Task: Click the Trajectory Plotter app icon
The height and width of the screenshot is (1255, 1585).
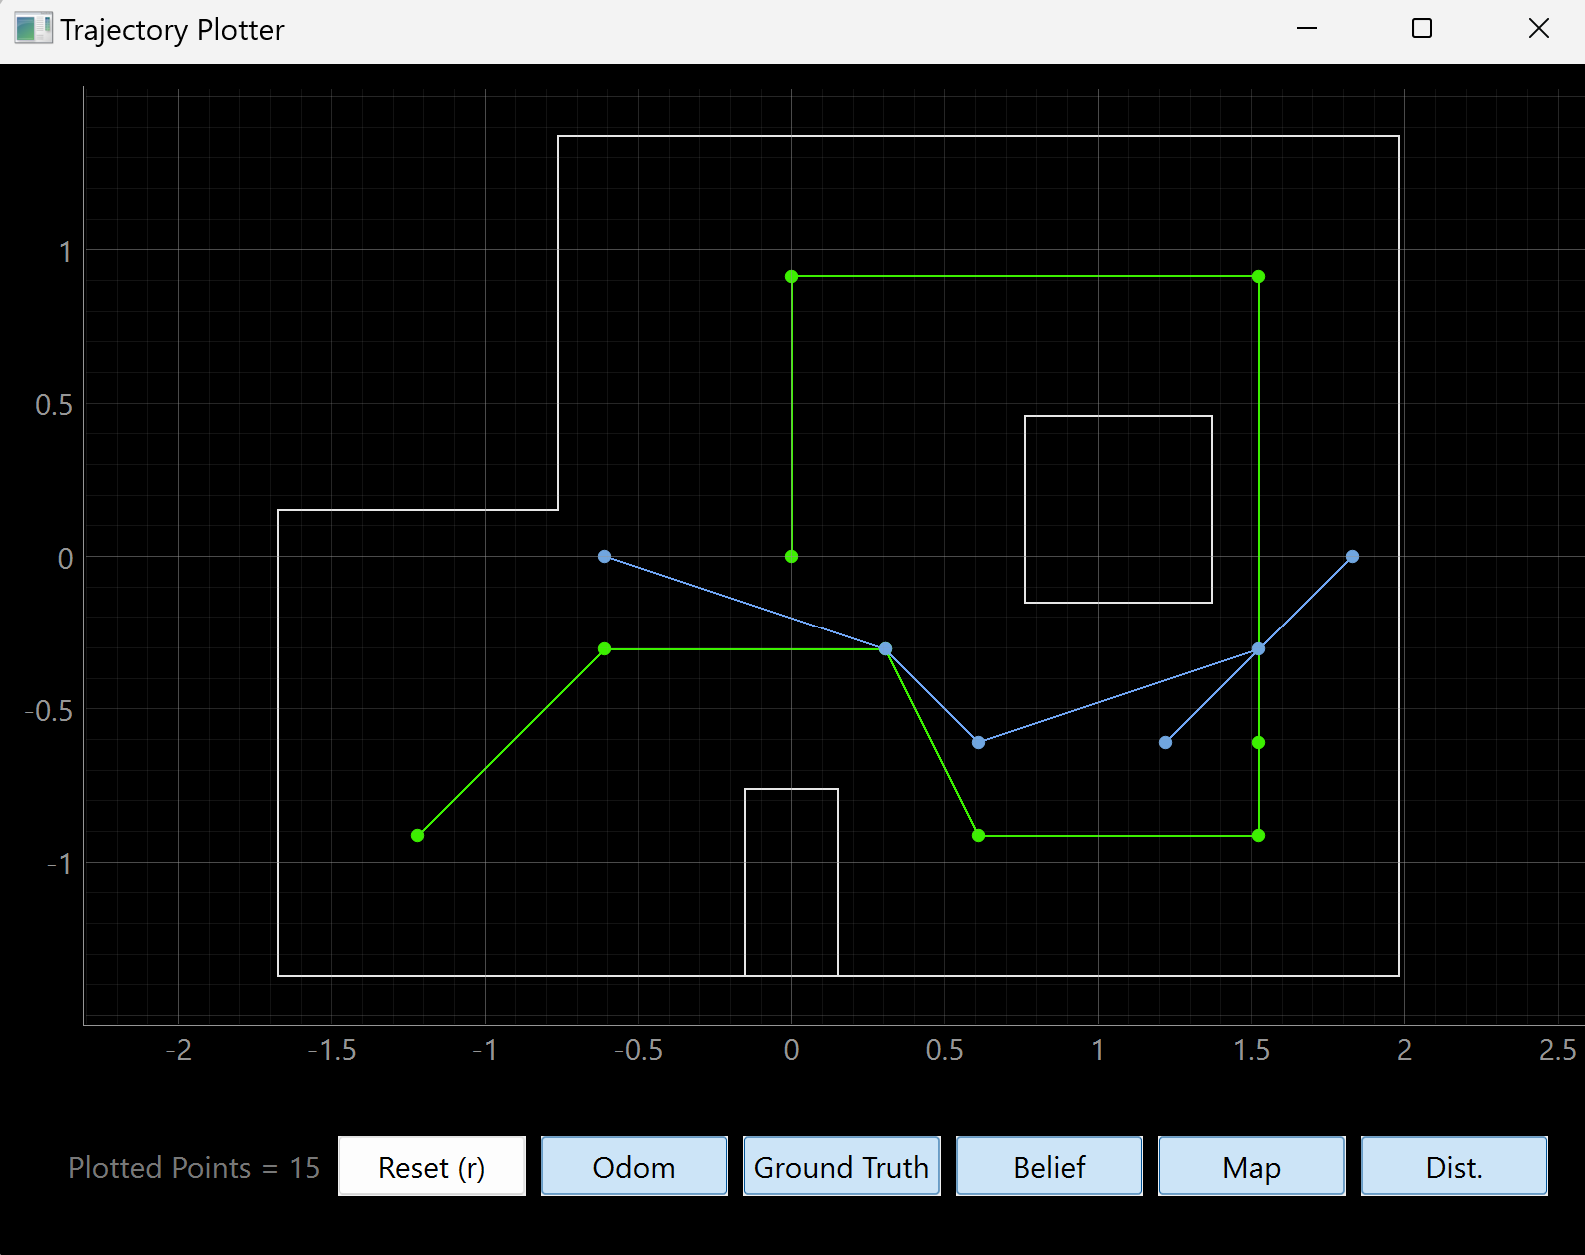Action: click(33, 29)
